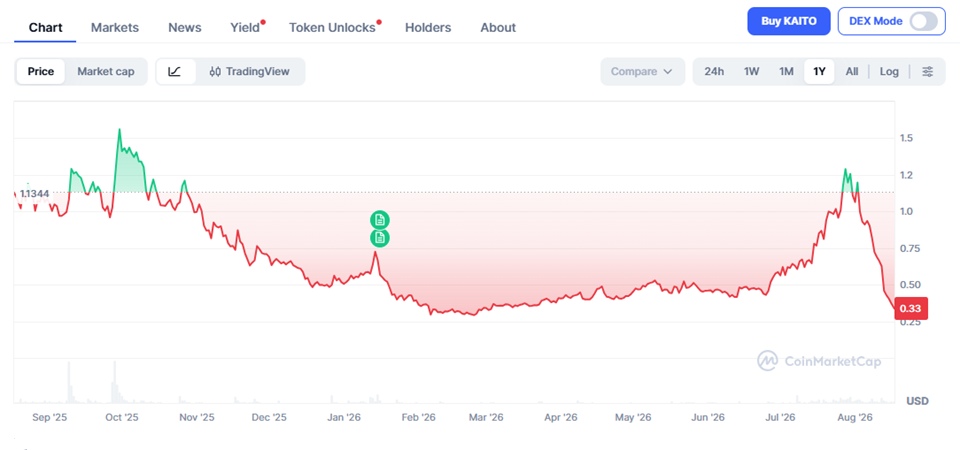Click the Mar '26 axis label
The height and width of the screenshot is (450, 960).
coord(486,418)
